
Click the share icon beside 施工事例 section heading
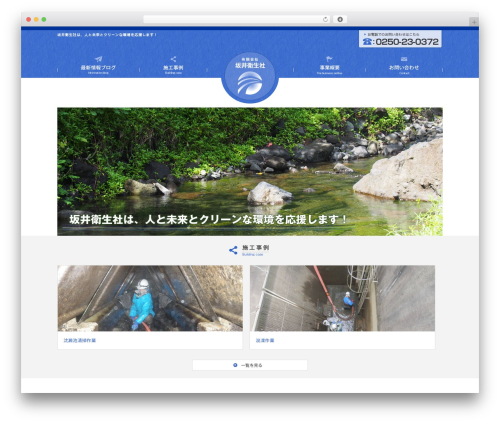point(233,250)
